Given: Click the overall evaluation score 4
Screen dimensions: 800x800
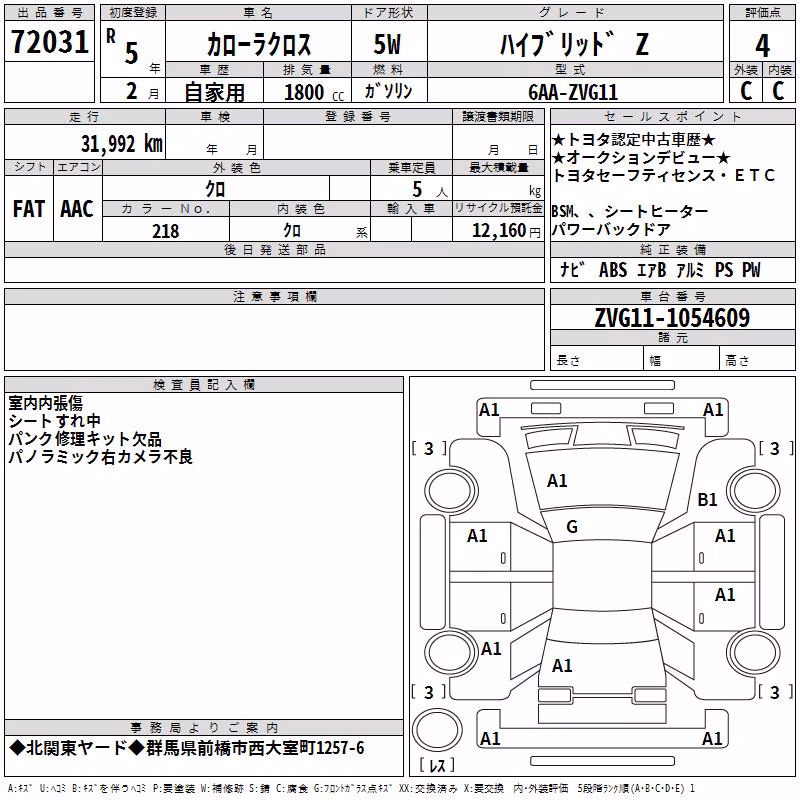Looking at the screenshot, I should tap(762, 46).
